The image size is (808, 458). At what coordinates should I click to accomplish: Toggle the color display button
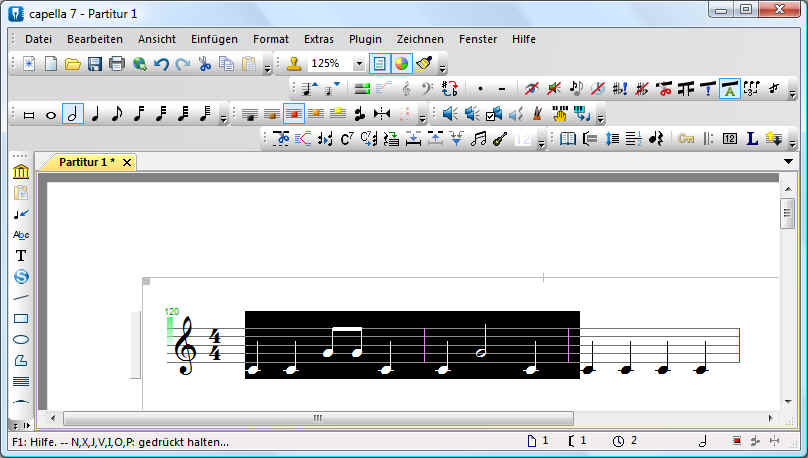click(x=402, y=64)
